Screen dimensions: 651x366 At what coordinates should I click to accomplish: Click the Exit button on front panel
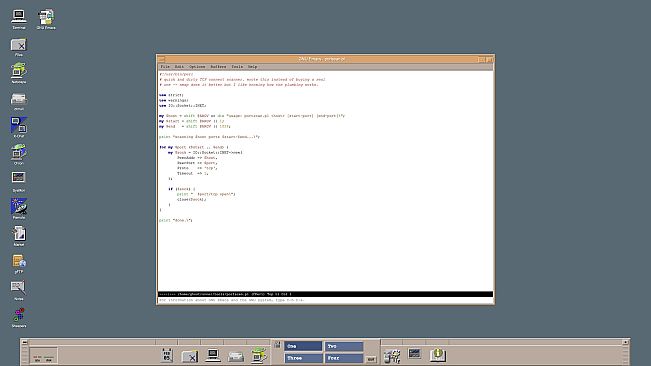coord(371,359)
